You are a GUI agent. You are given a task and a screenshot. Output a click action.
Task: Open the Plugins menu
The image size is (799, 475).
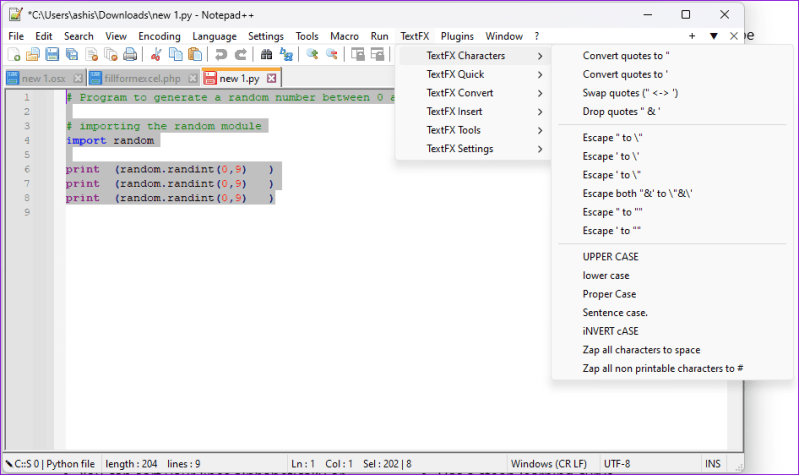coord(457,36)
